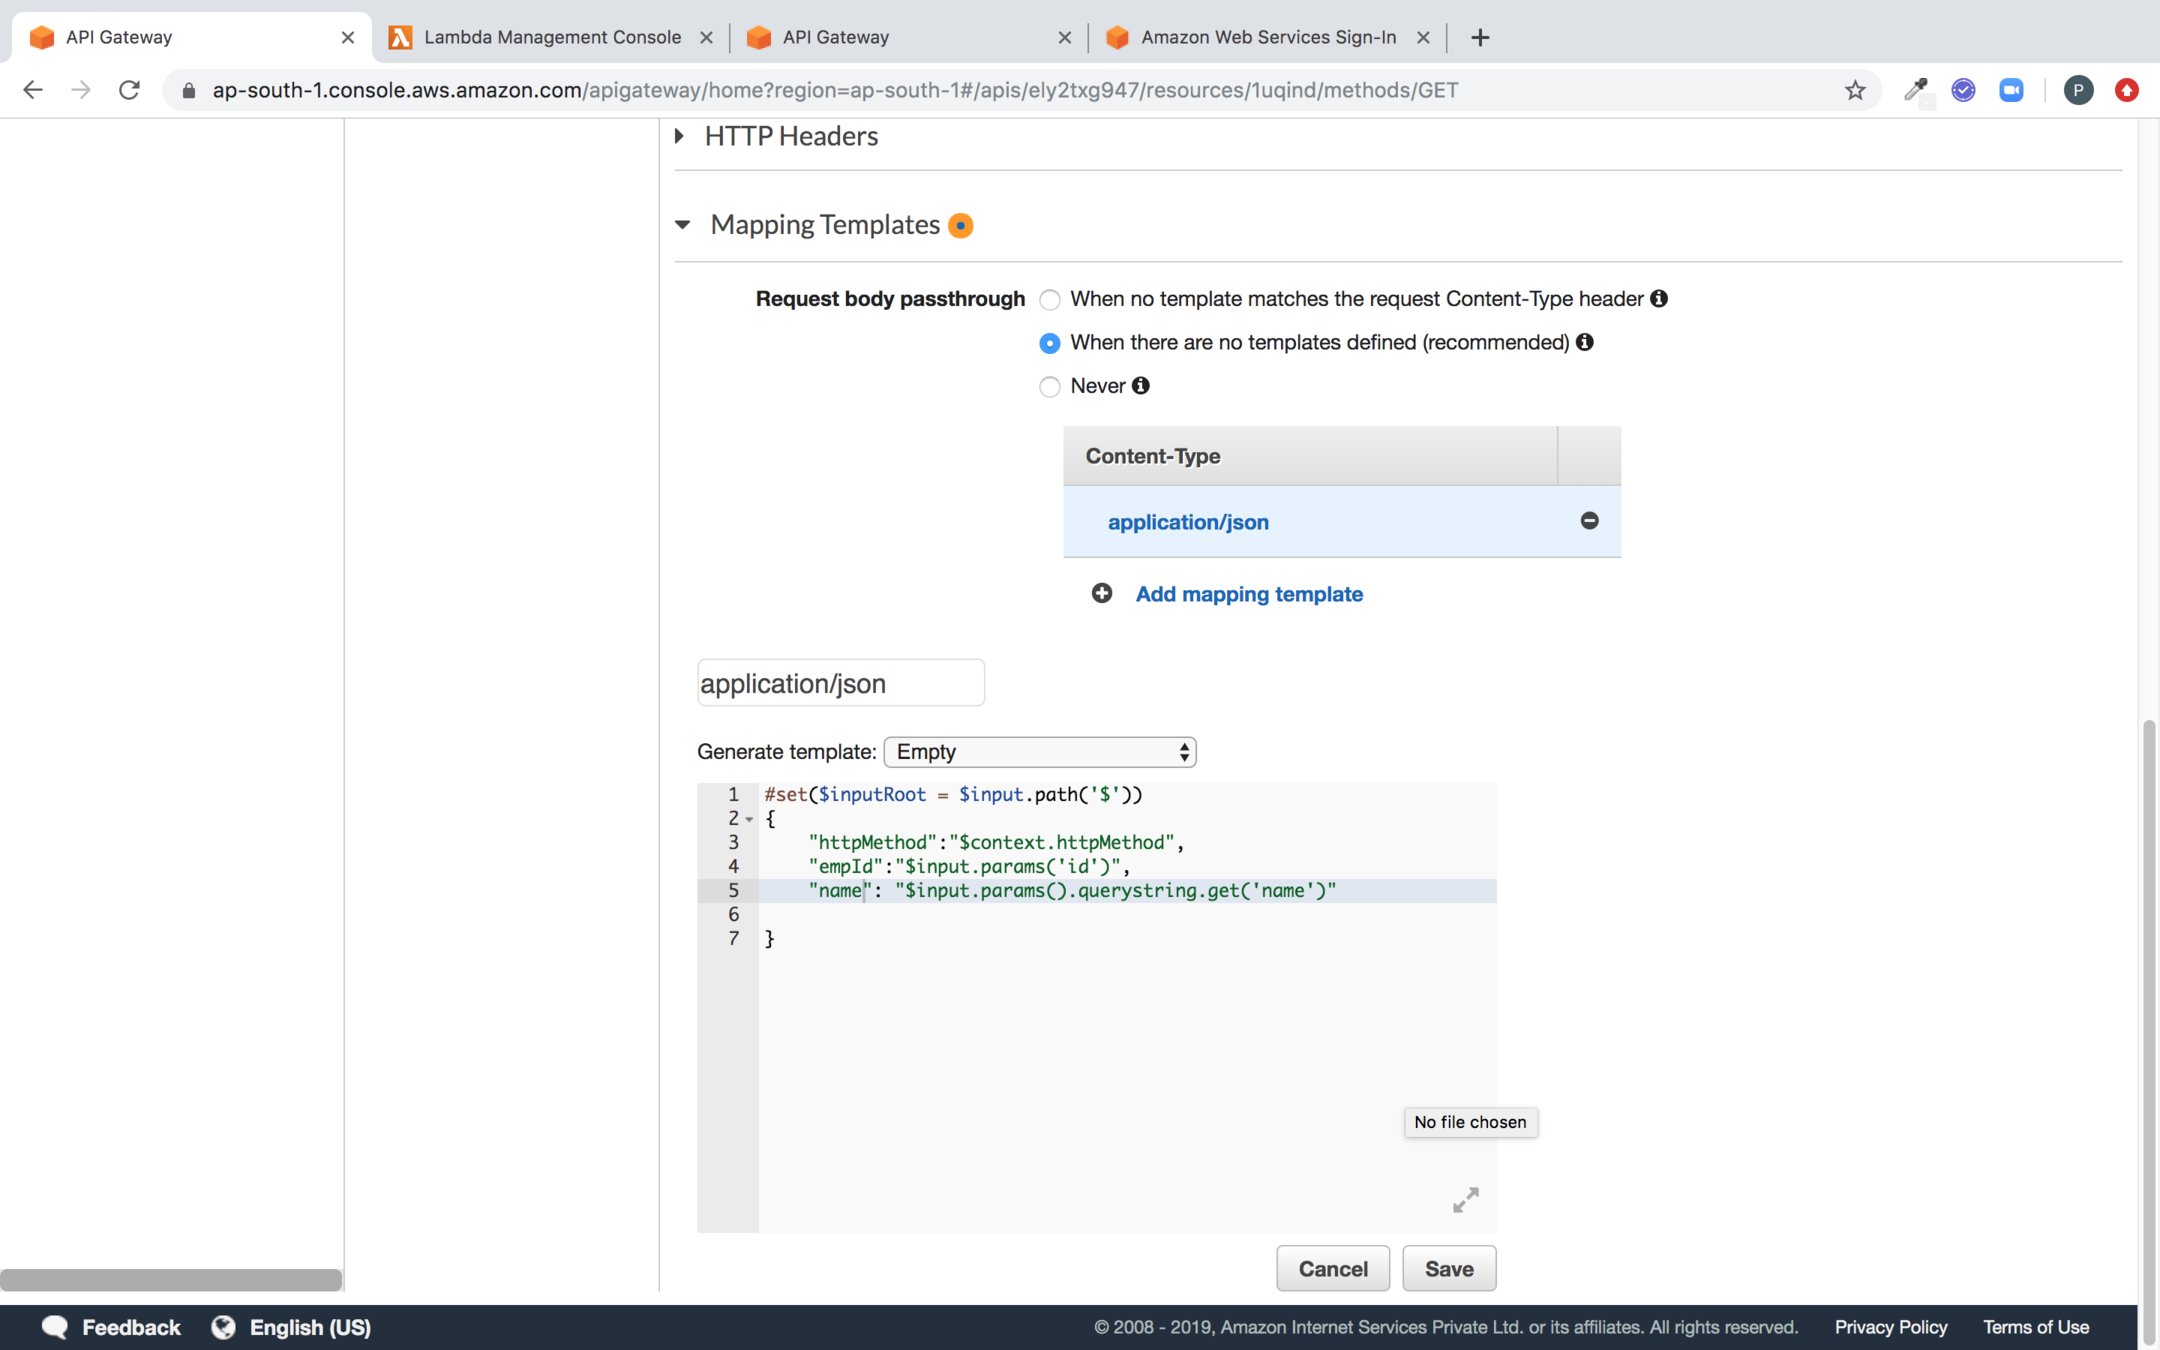Select the Never passthrough option
Image resolution: width=2160 pixels, height=1350 pixels.
pyautogui.click(x=1049, y=387)
